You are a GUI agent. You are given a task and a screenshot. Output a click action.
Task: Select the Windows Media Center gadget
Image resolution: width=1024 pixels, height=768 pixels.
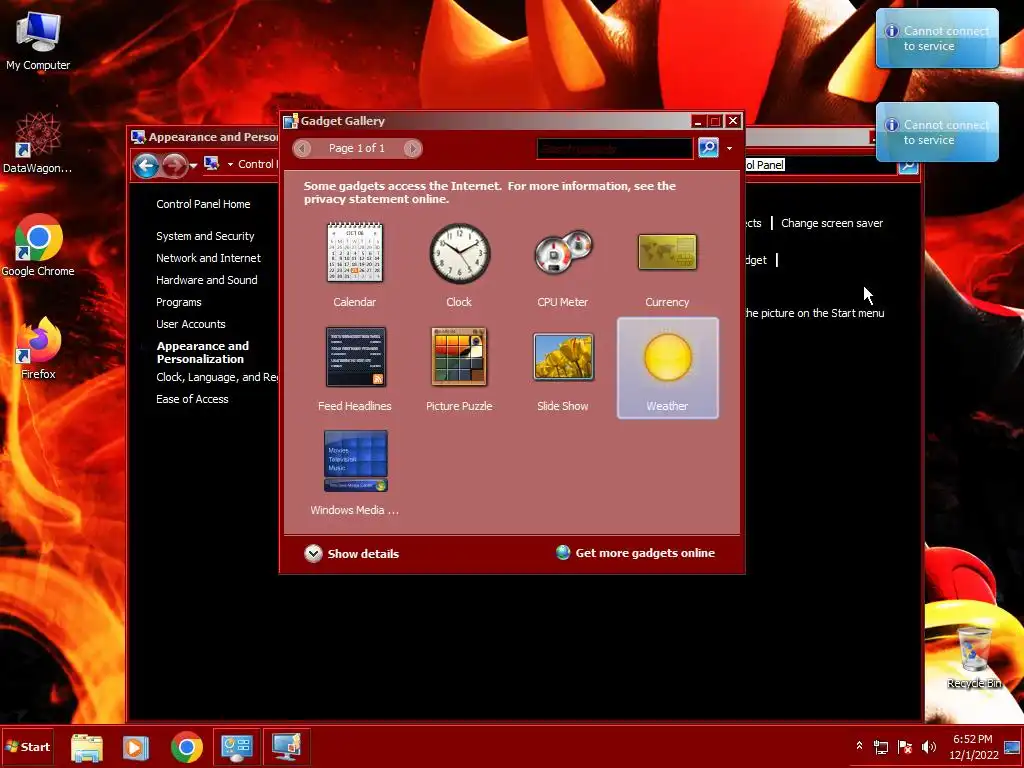pos(355,472)
